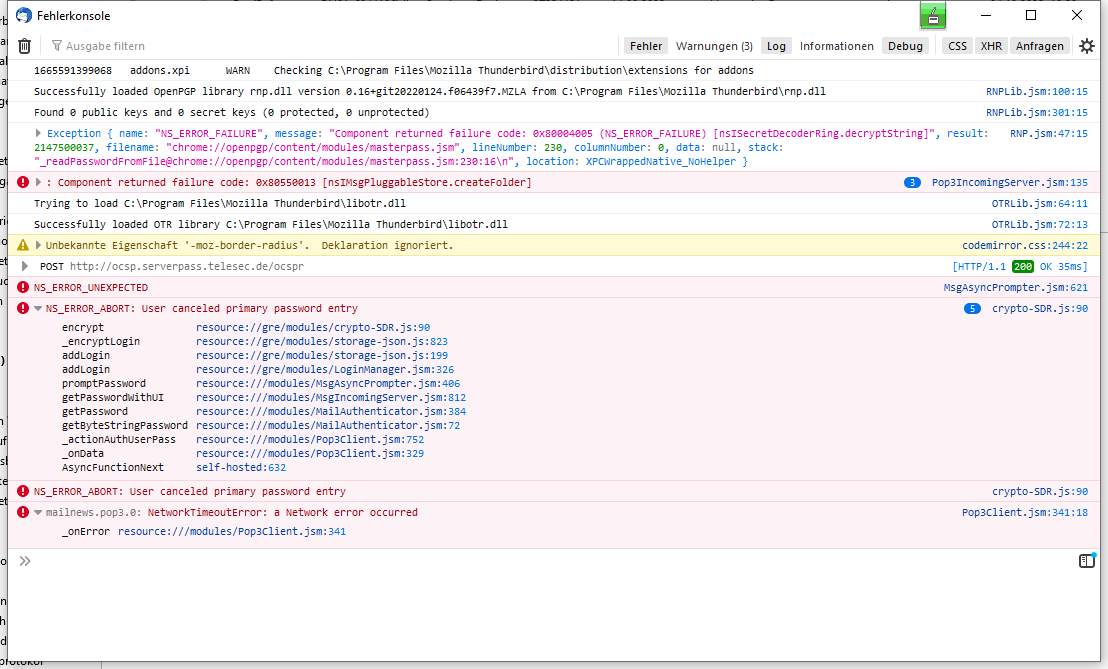Viewport: 1108px width, 669px height.
Task: Expand the POST ocsp request entry
Action: tap(26, 266)
